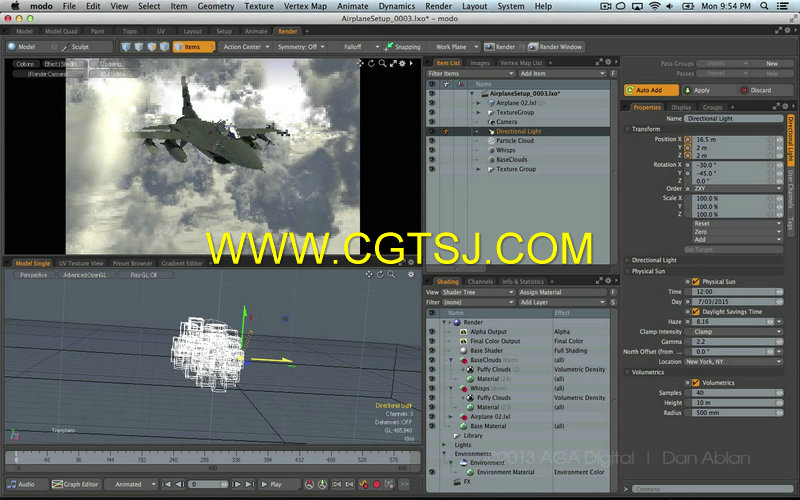Screen dimensions: 800x500
Task: Click the Render button in toolbar
Action: point(500,47)
